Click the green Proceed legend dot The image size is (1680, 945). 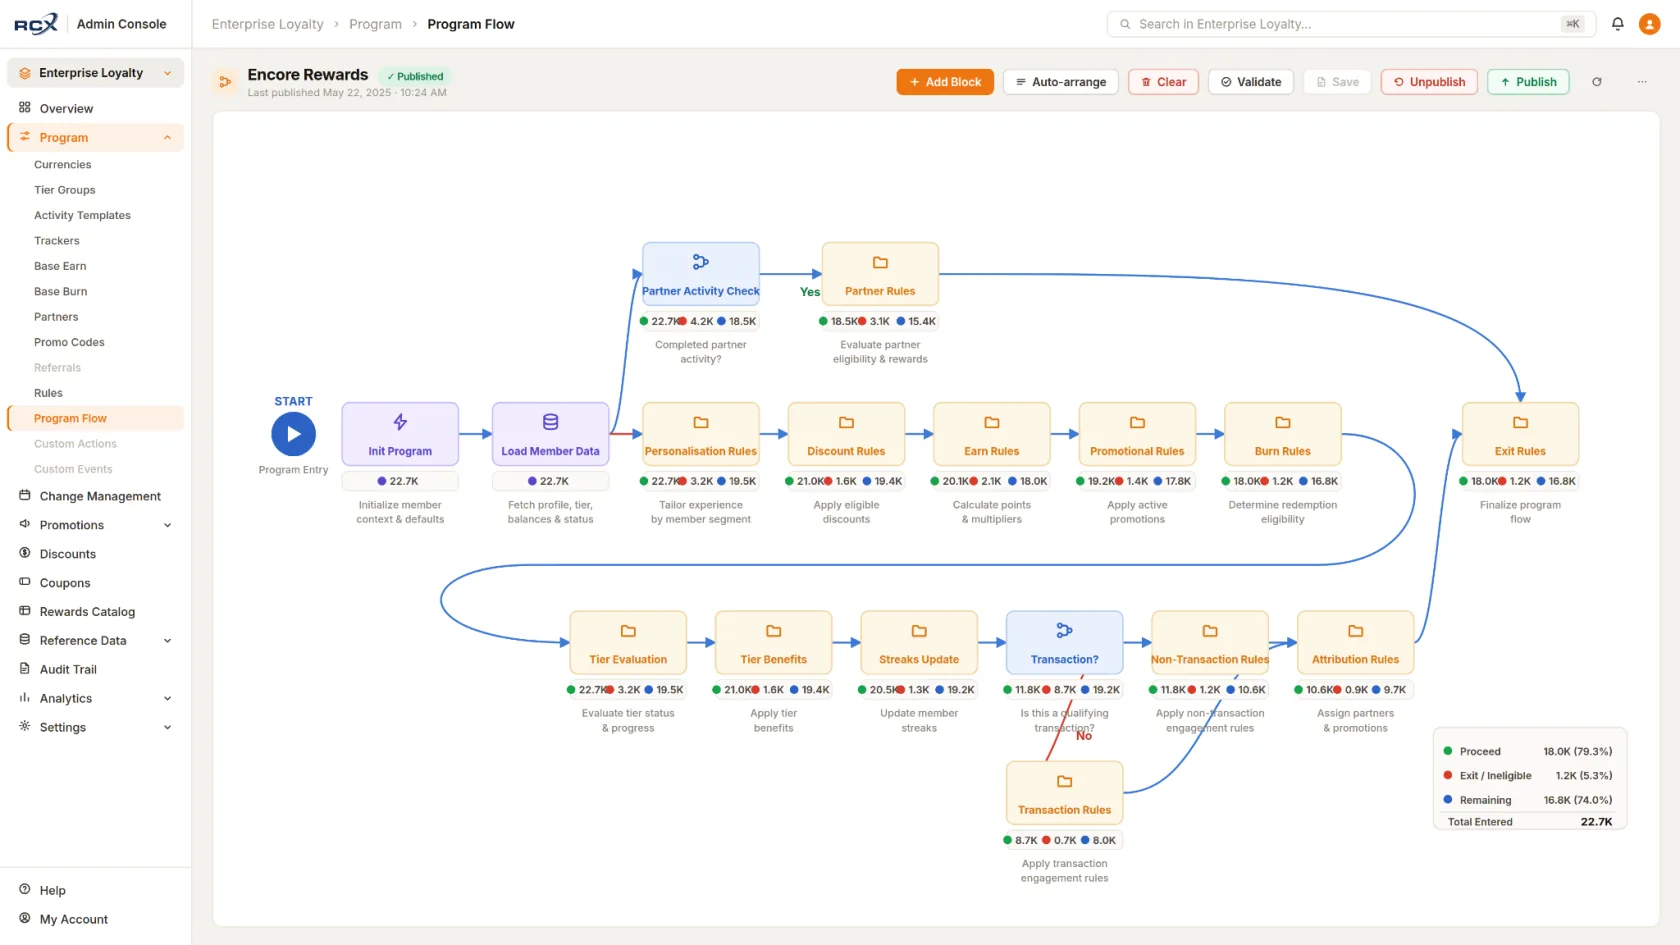click(x=1448, y=751)
